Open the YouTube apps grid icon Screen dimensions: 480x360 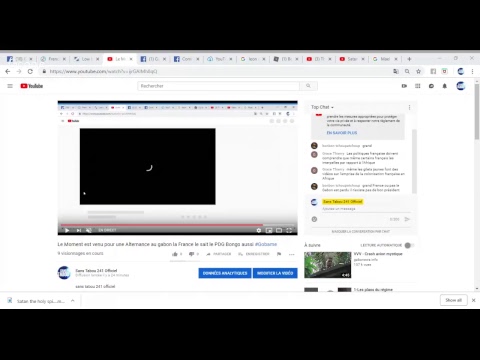click(418, 86)
